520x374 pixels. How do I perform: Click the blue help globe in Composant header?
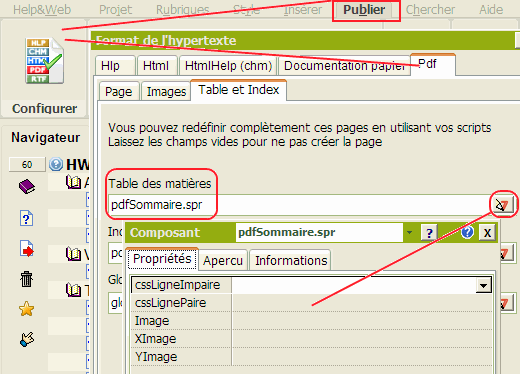click(467, 232)
